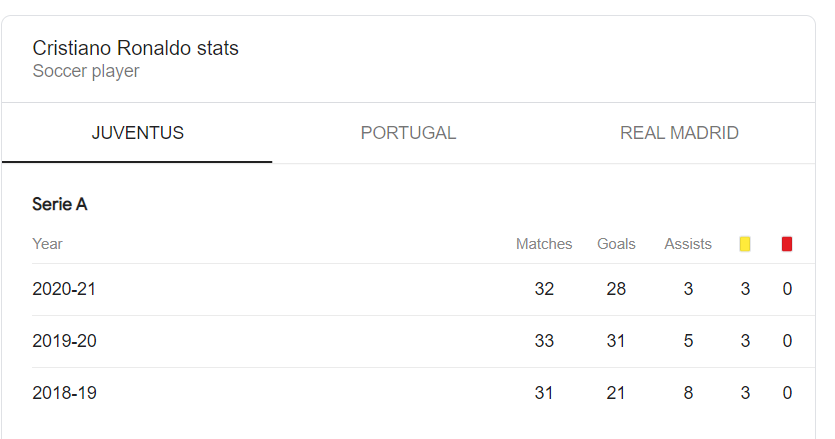Viewport: 835px width, 439px height.
Task: Click the red card column icon
Action: pos(787,244)
